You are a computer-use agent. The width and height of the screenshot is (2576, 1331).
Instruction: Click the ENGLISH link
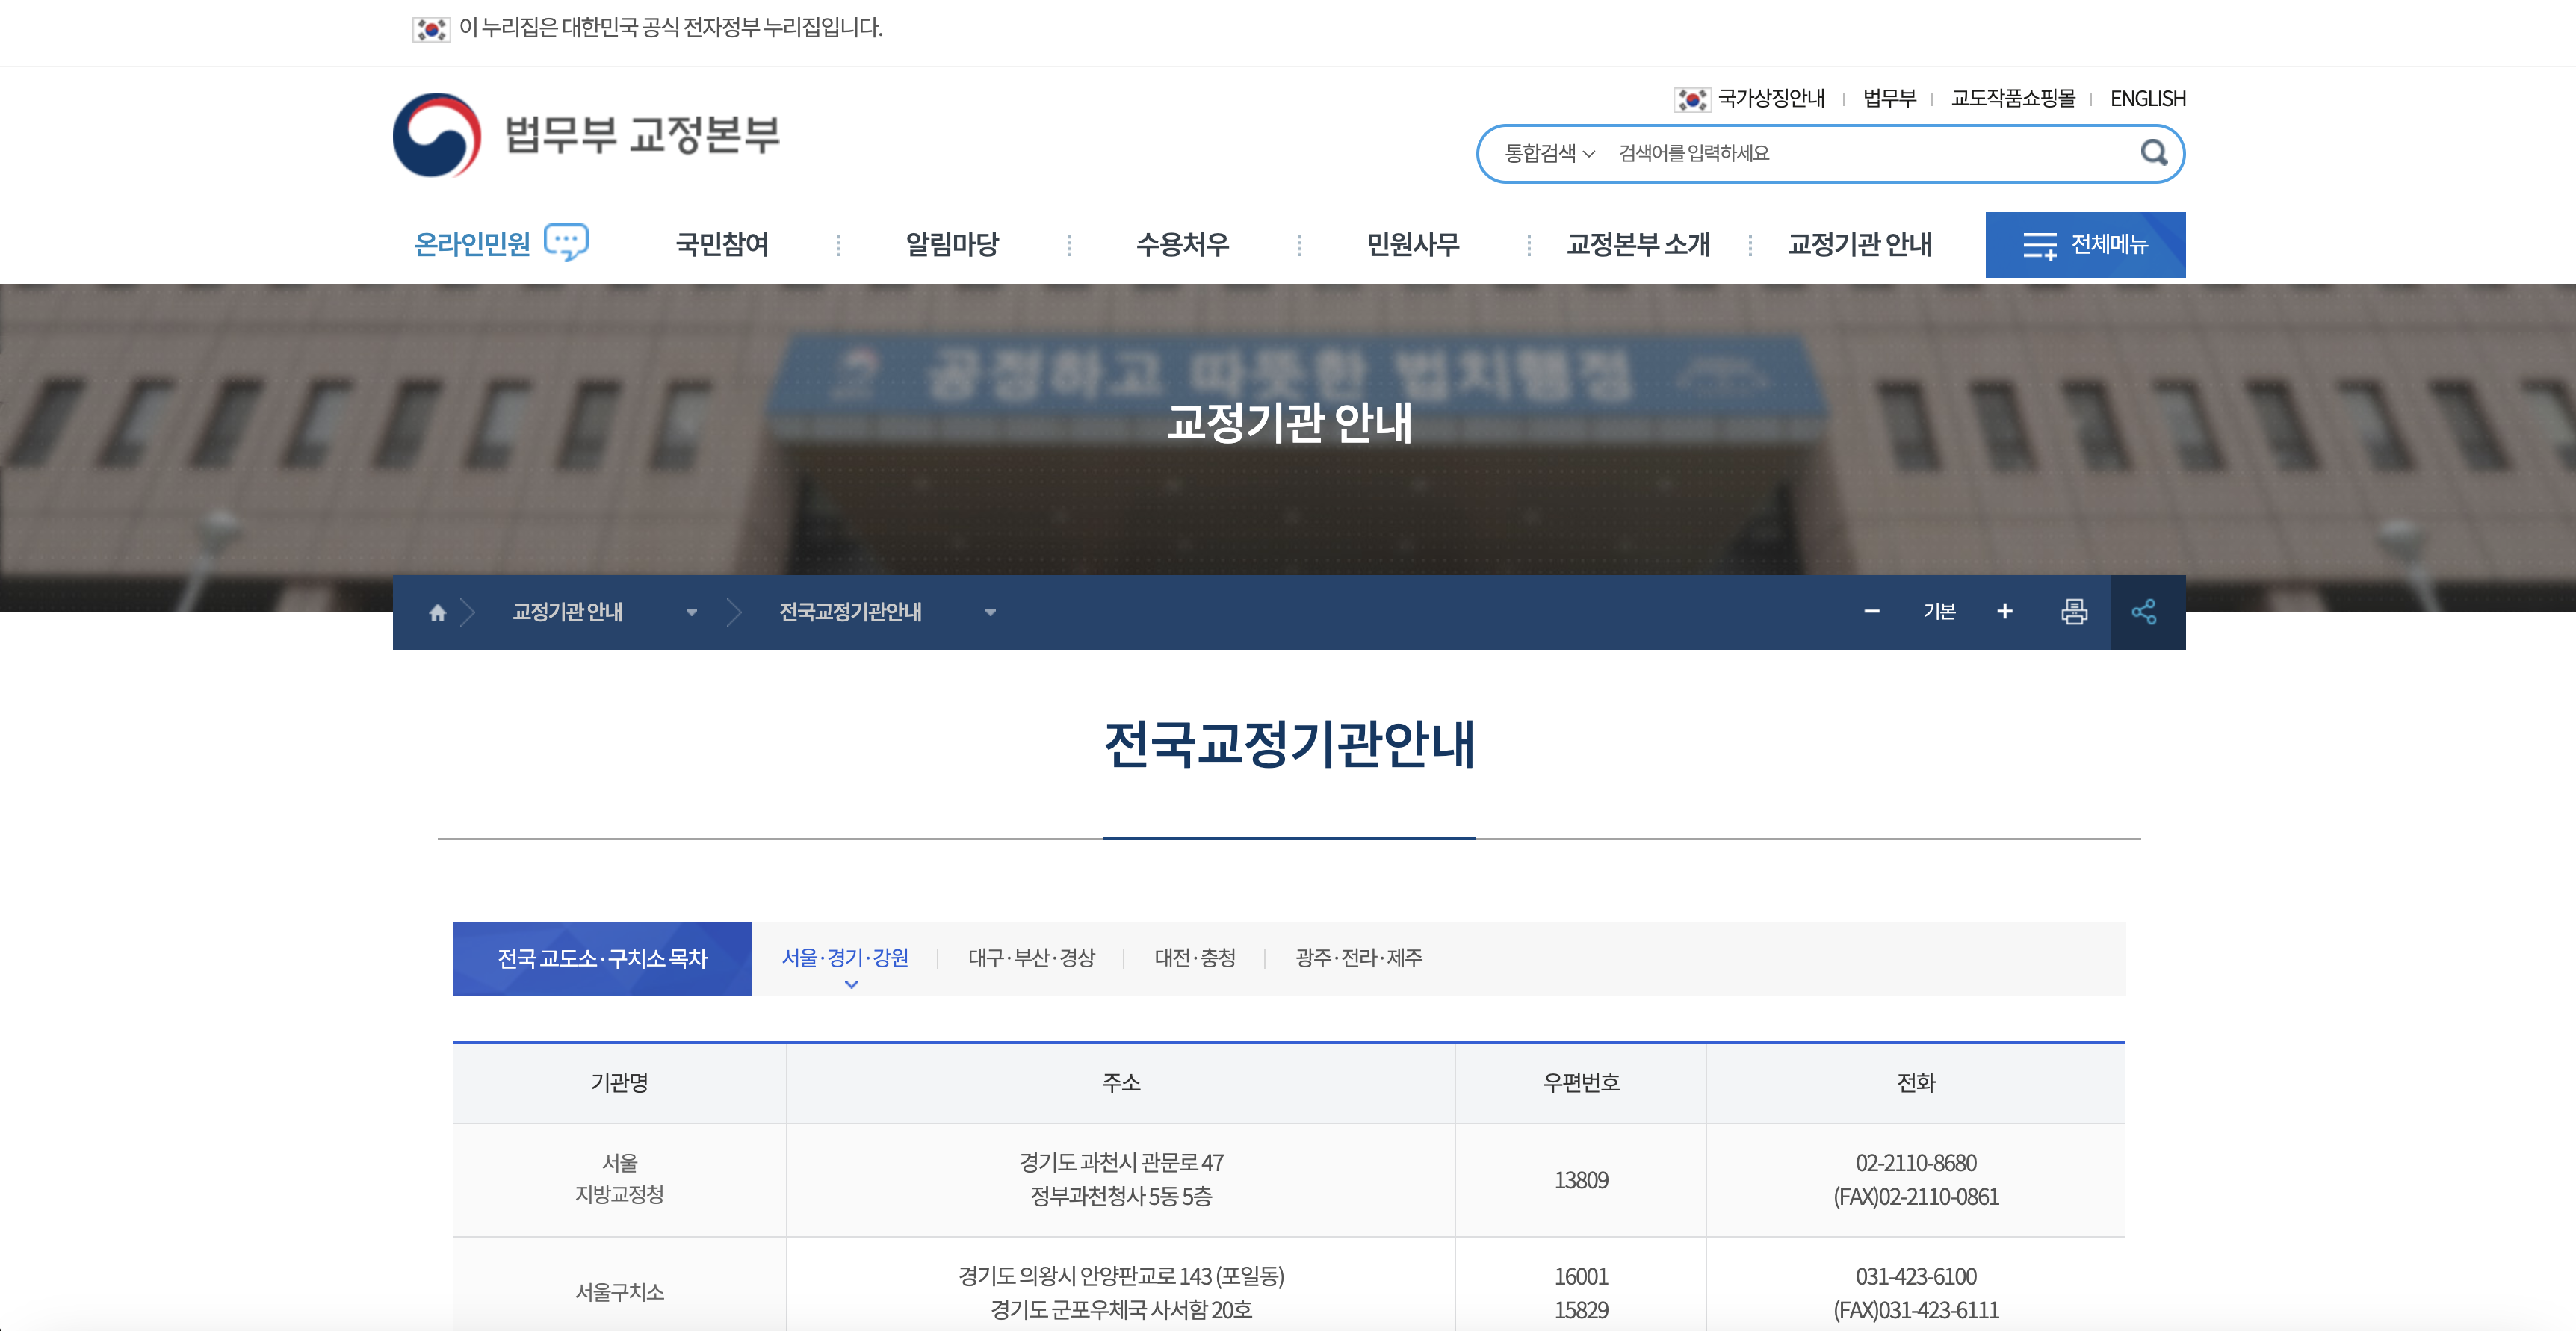(2147, 98)
